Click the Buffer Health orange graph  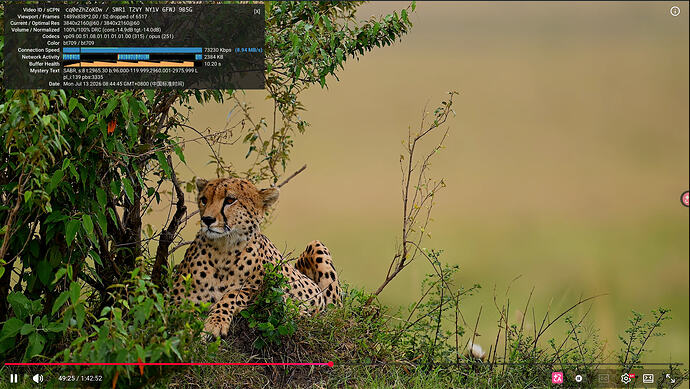(132, 64)
